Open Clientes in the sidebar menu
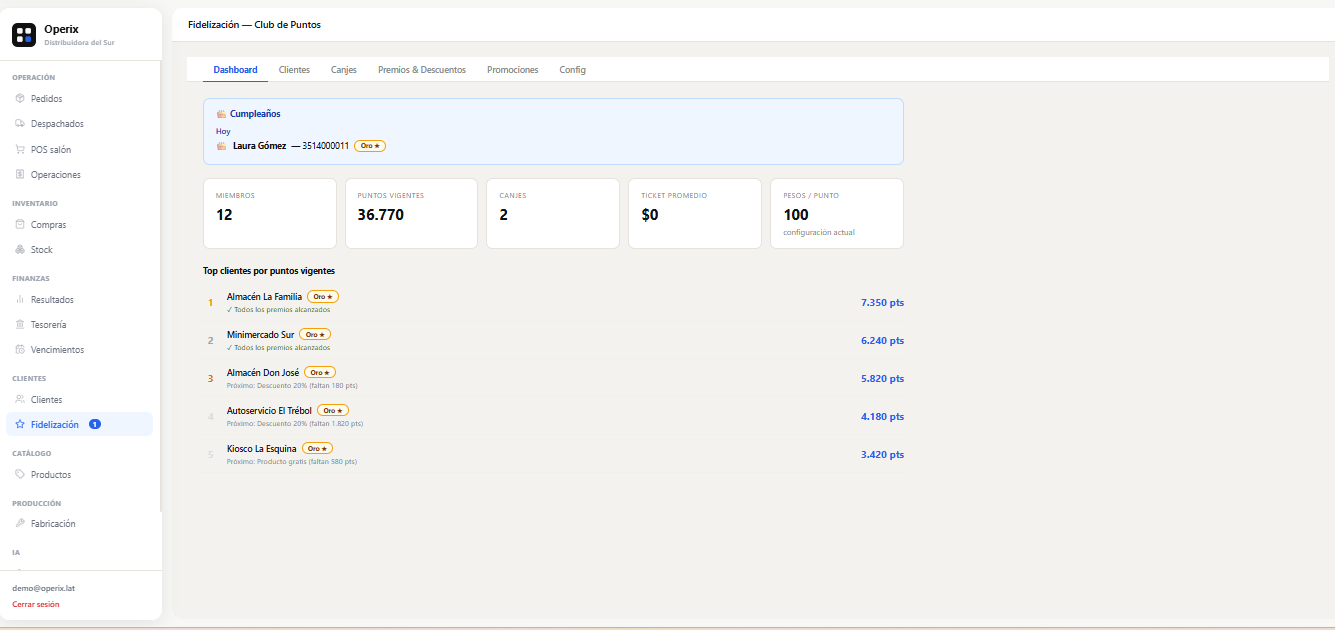This screenshot has height=630, width=1335. pyautogui.click(x=80, y=399)
